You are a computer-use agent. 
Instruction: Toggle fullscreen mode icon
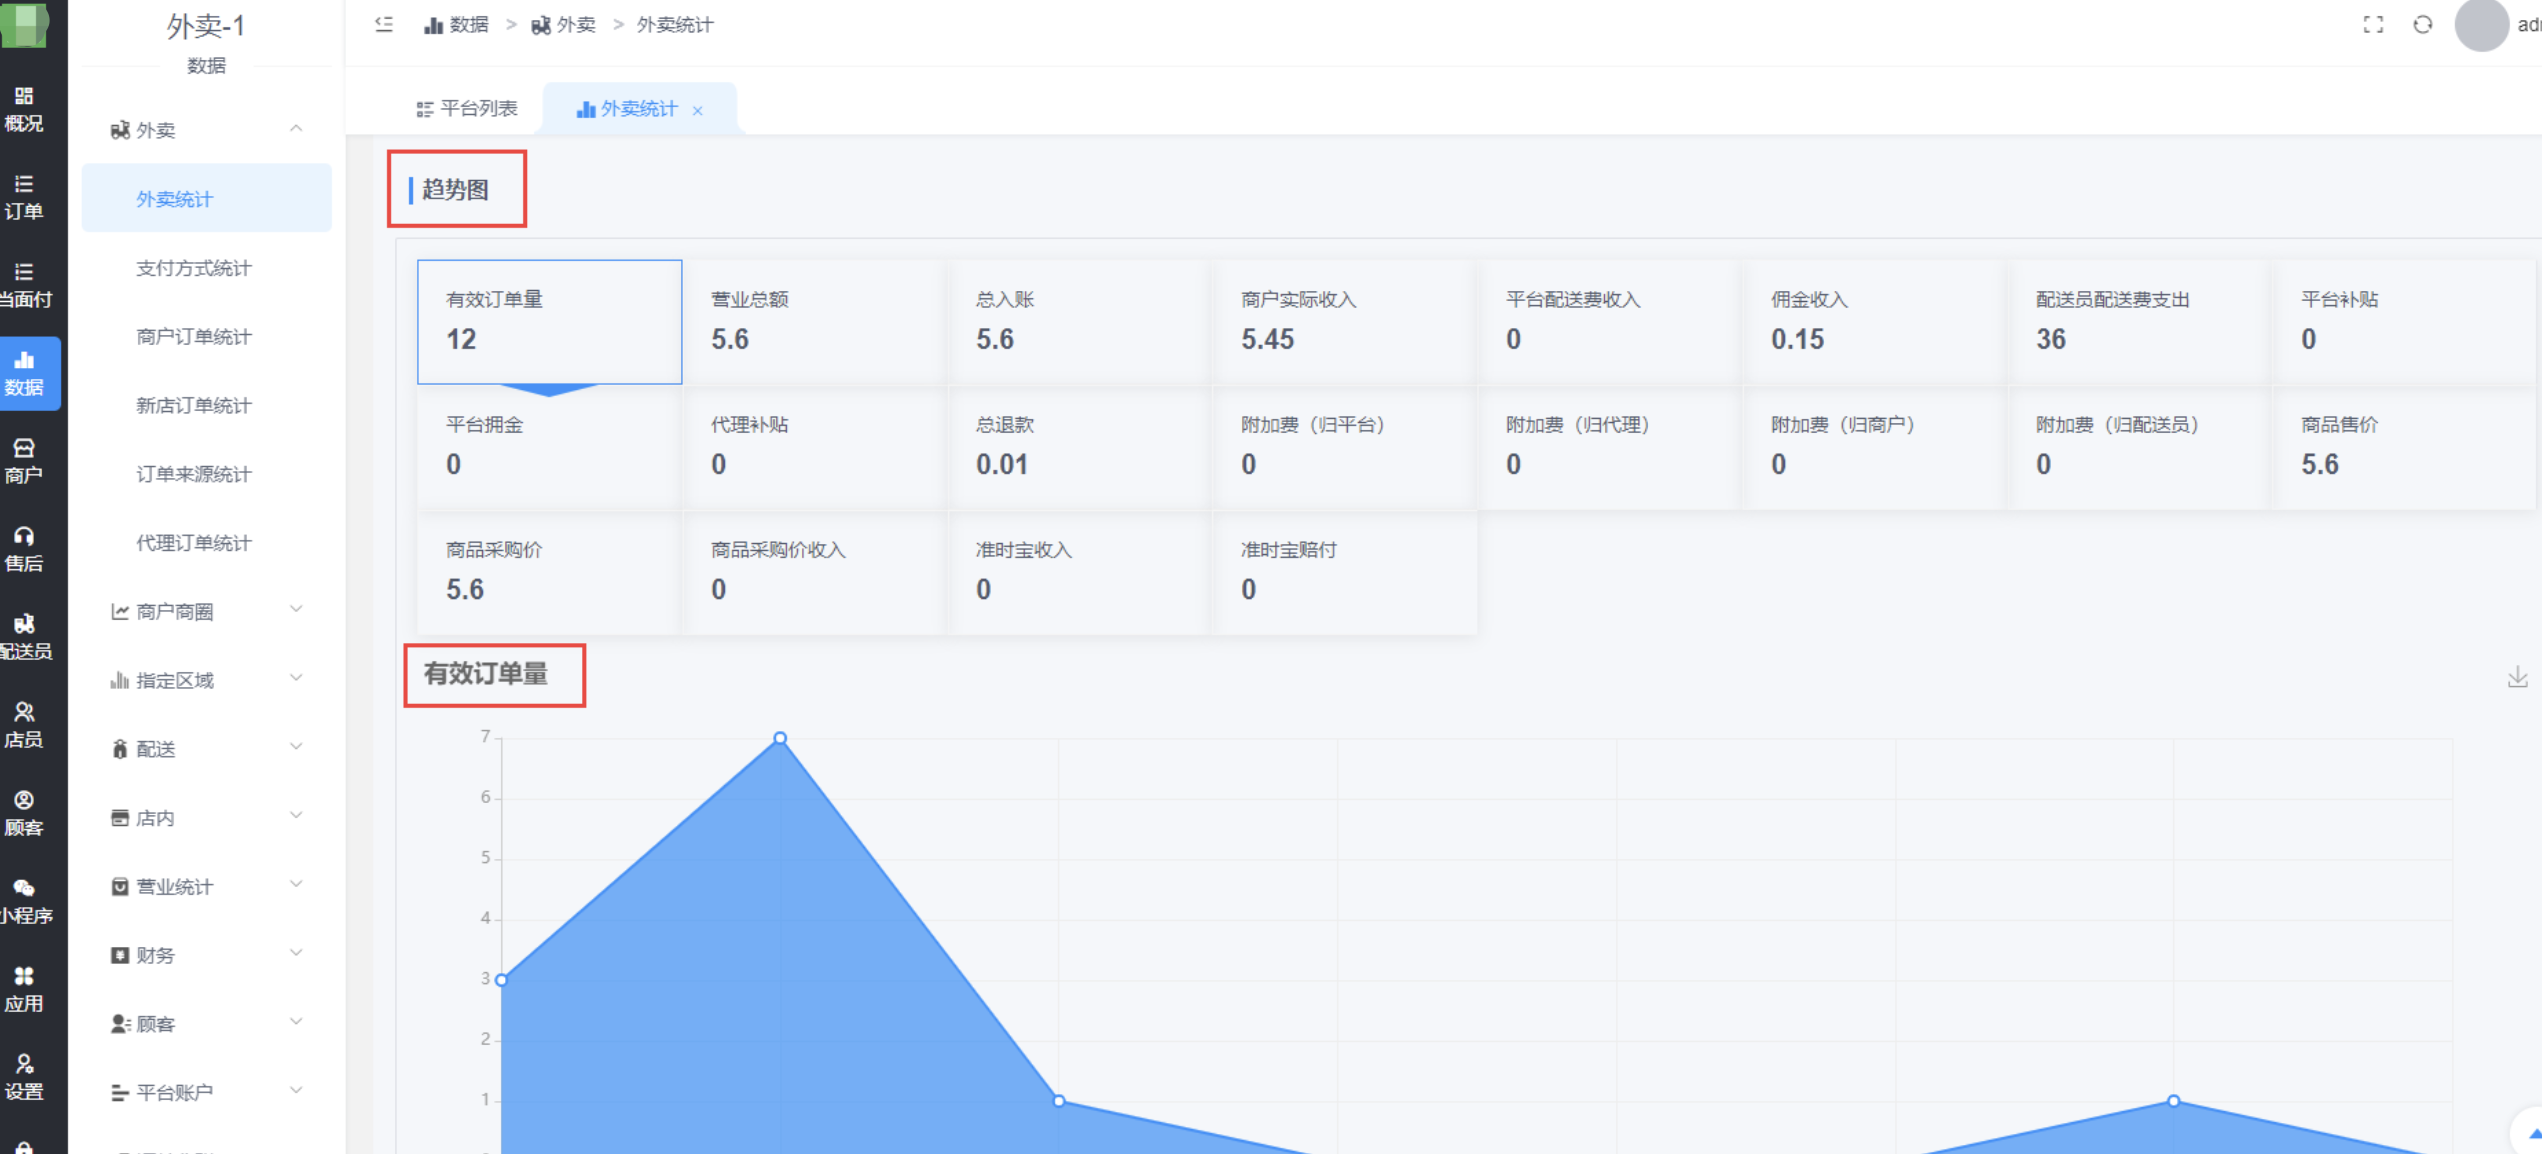tap(2373, 25)
